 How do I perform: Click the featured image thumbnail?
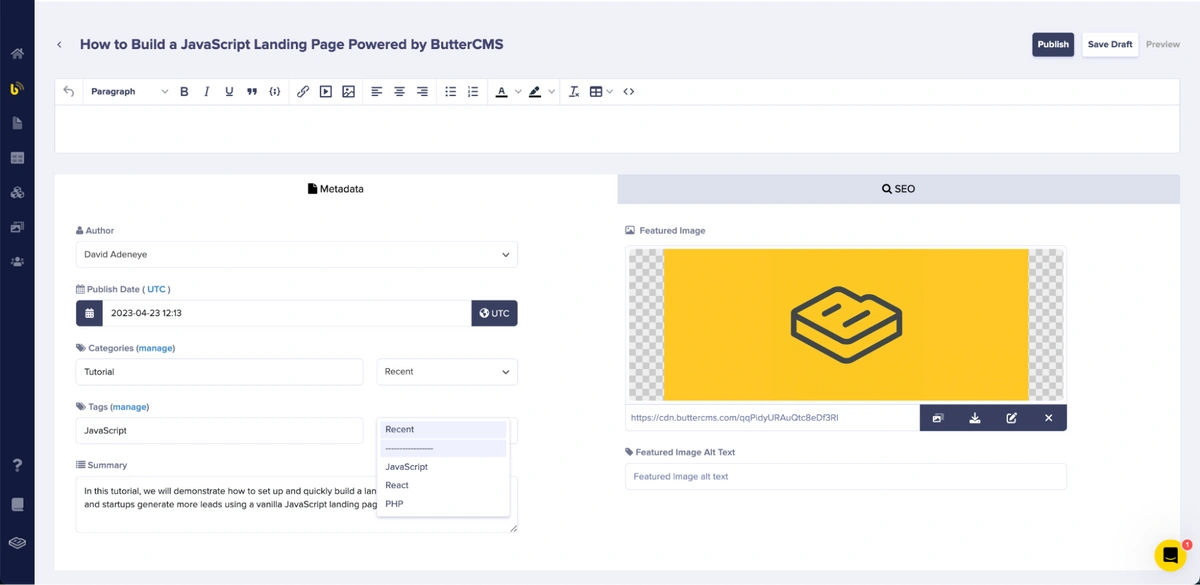pyautogui.click(x=846, y=325)
